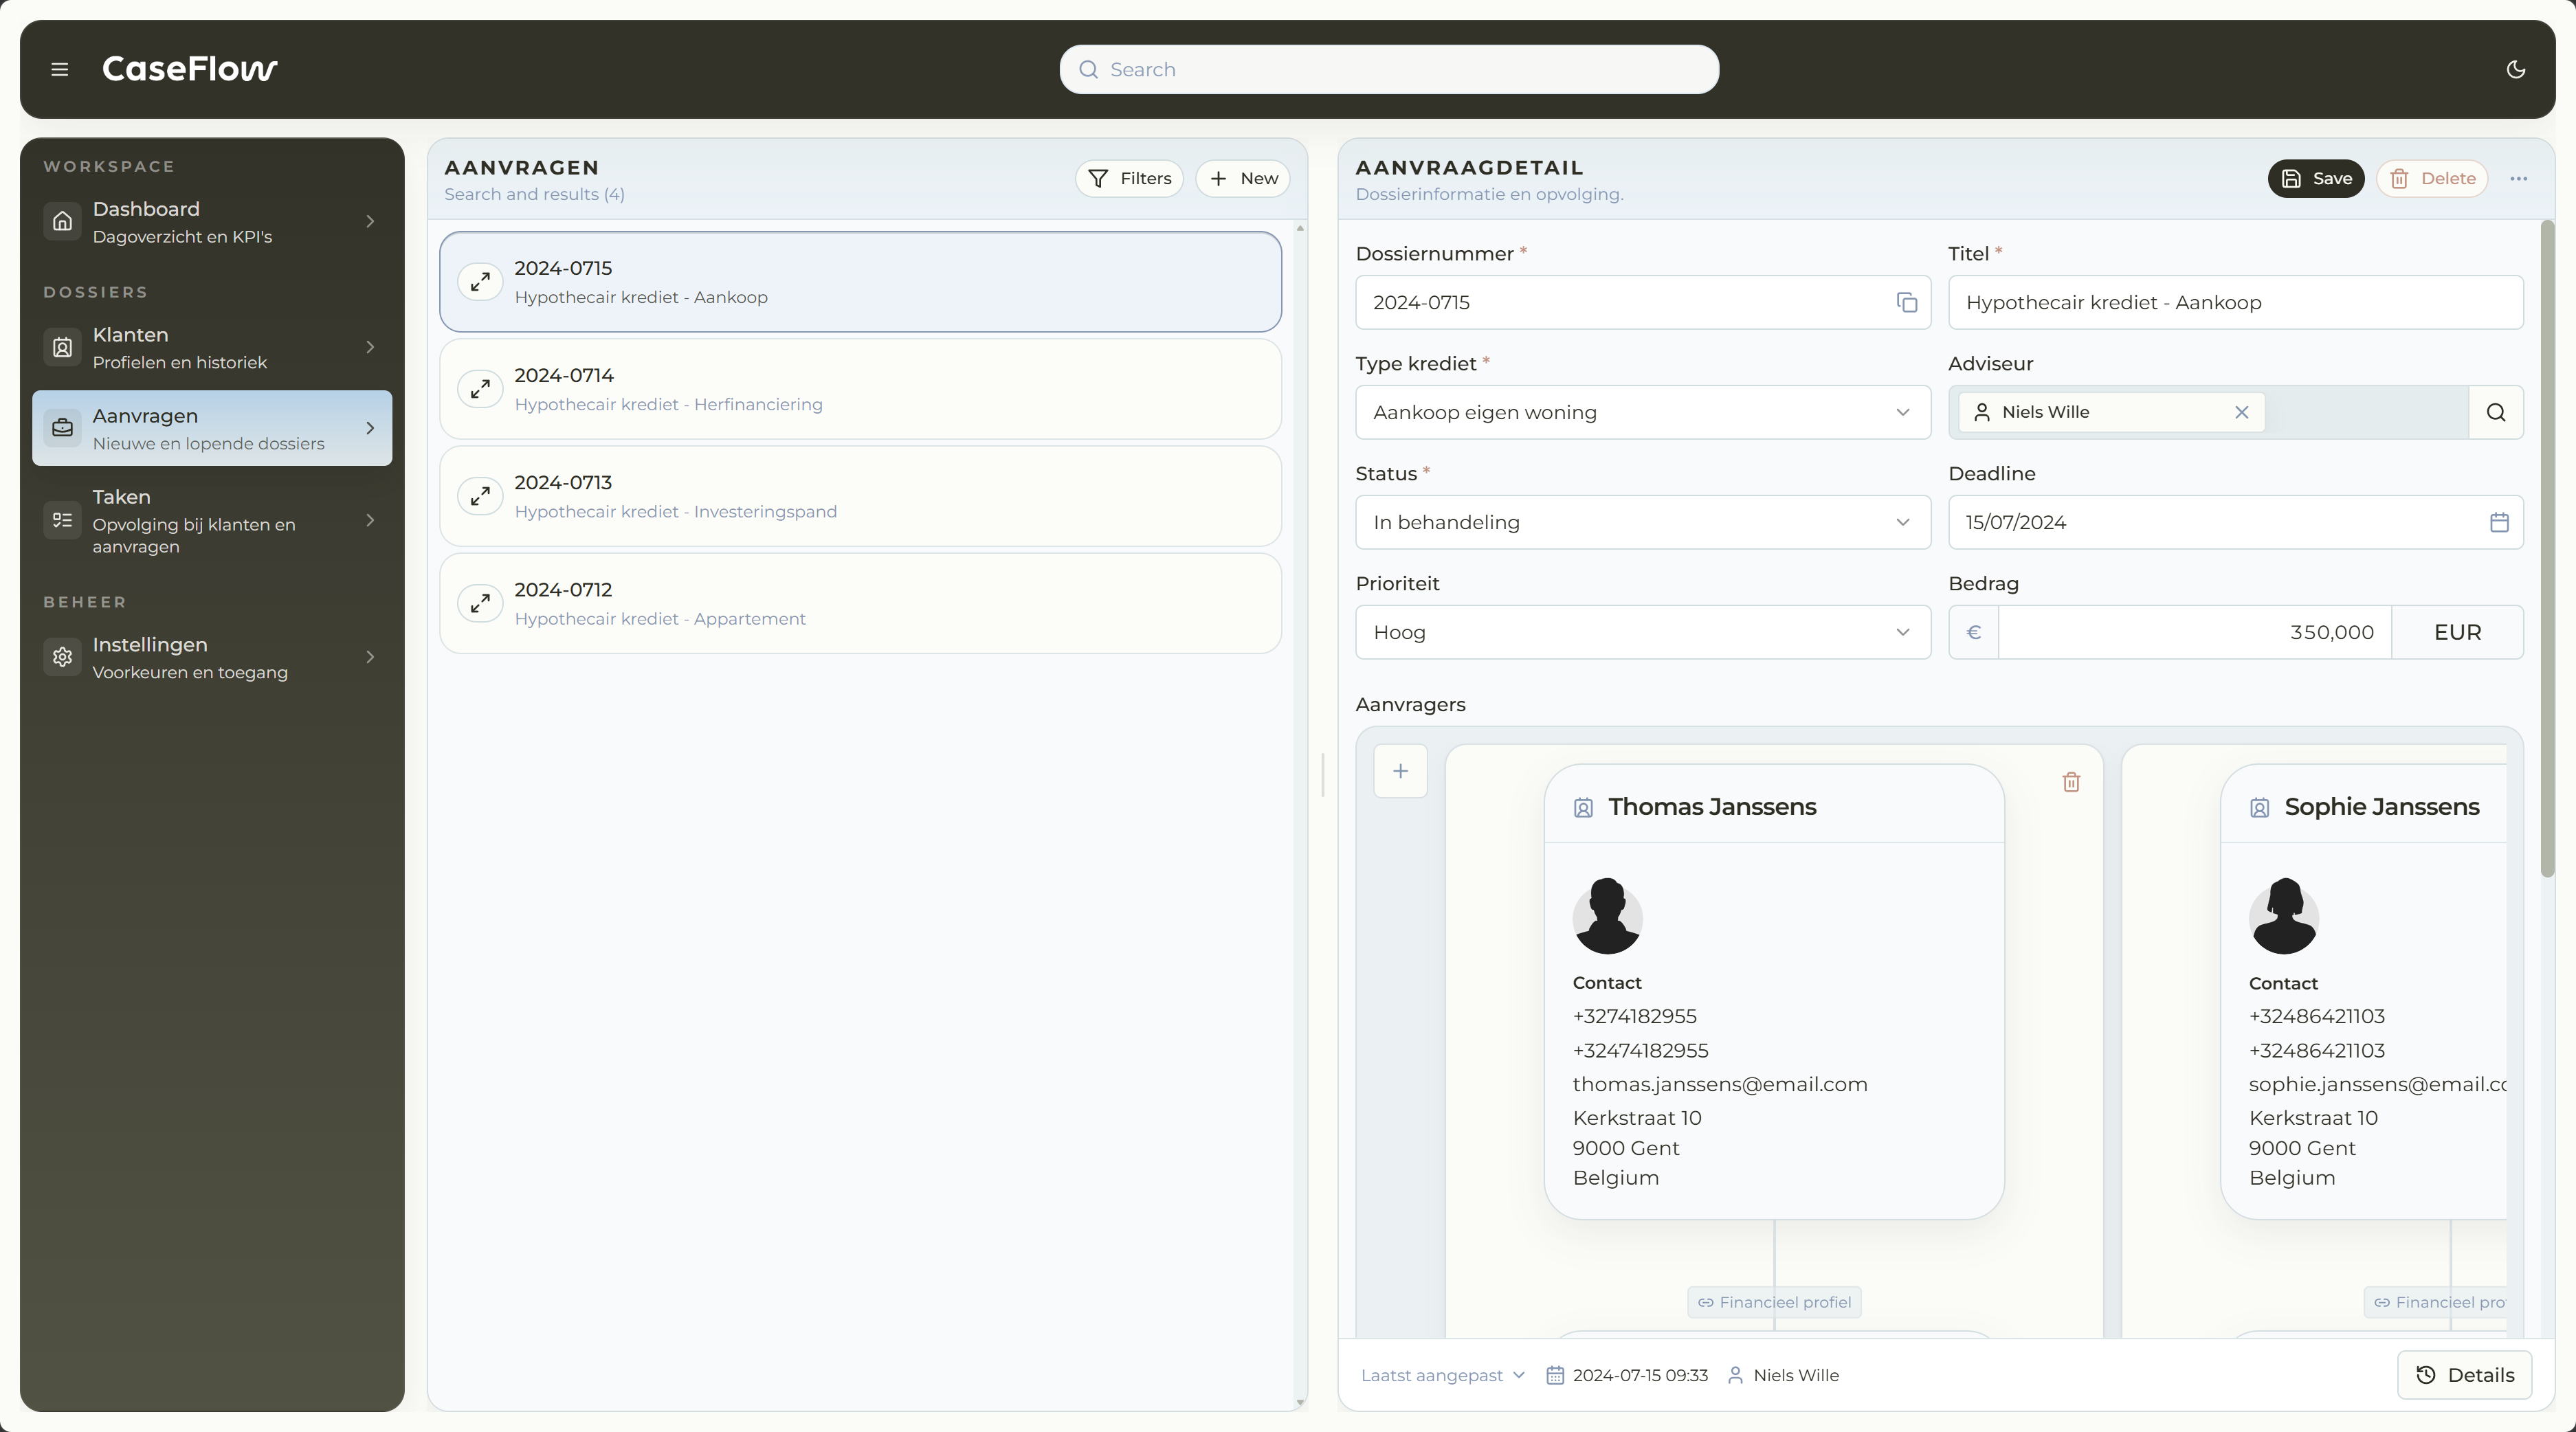Remove Niels Wille adviseur chip
This screenshot has width=2576, height=1432.
point(2241,412)
